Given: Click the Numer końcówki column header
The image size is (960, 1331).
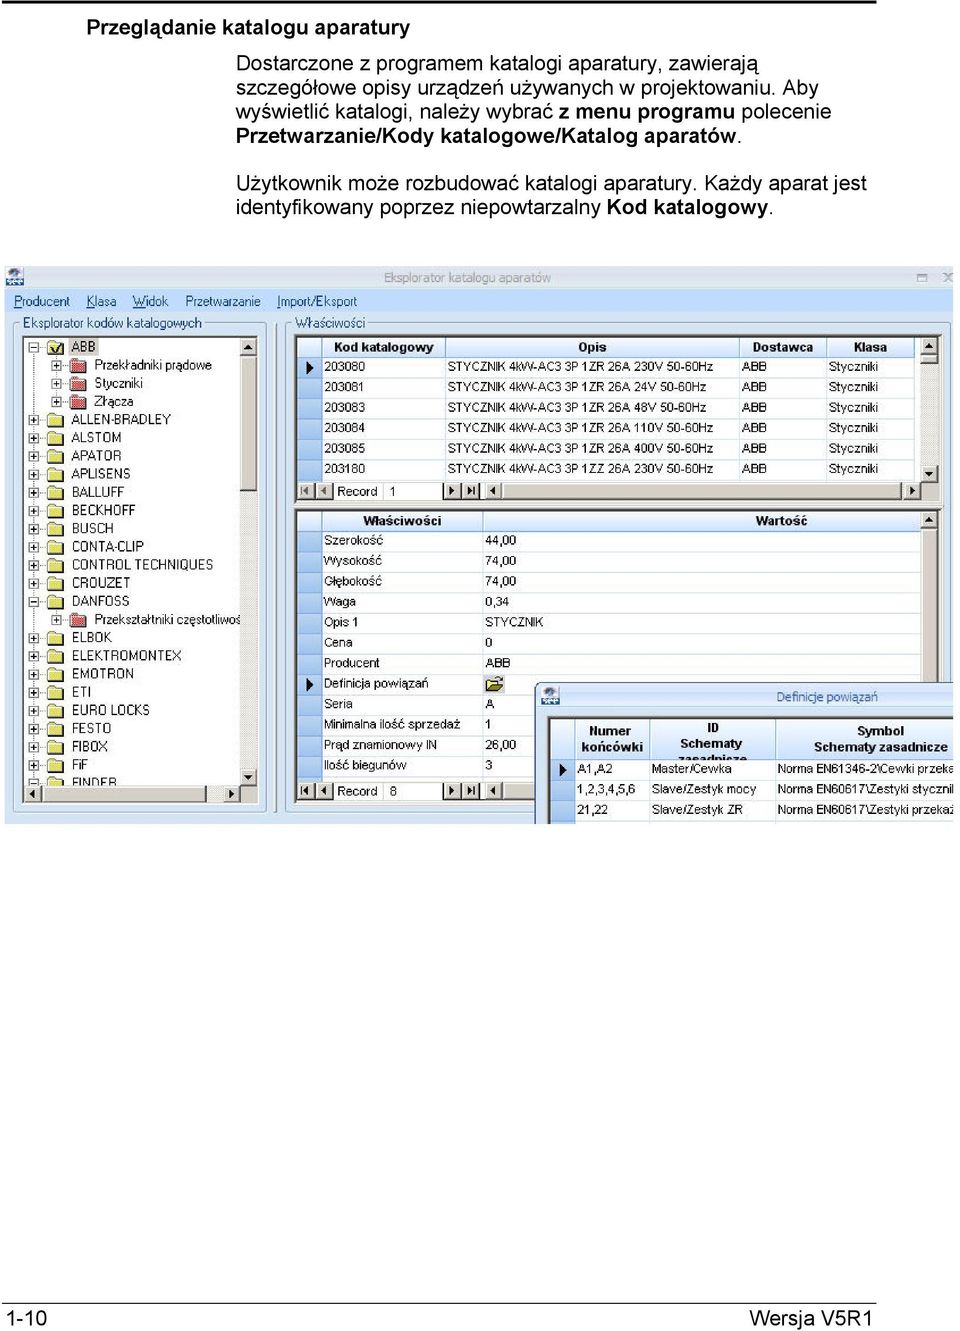Looking at the screenshot, I should (610, 739).
